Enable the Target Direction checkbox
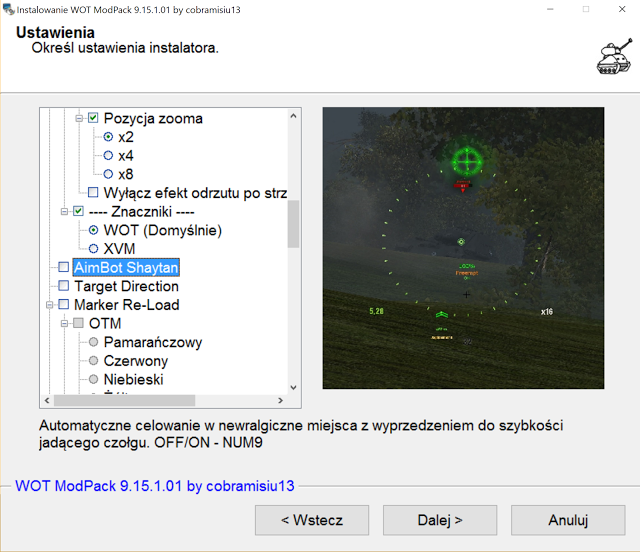640x552 pixels. pyautogui.click(x=63, y=286)
